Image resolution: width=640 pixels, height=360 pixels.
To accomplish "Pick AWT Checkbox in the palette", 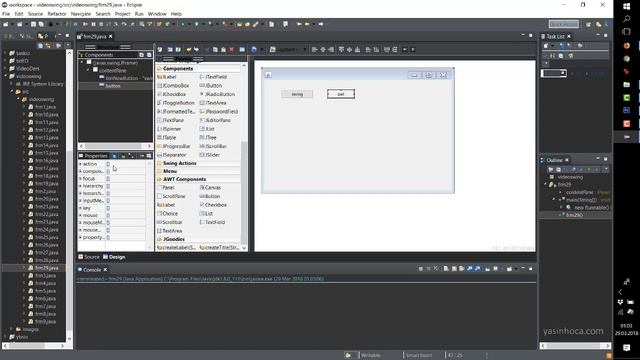I will 213,205.
